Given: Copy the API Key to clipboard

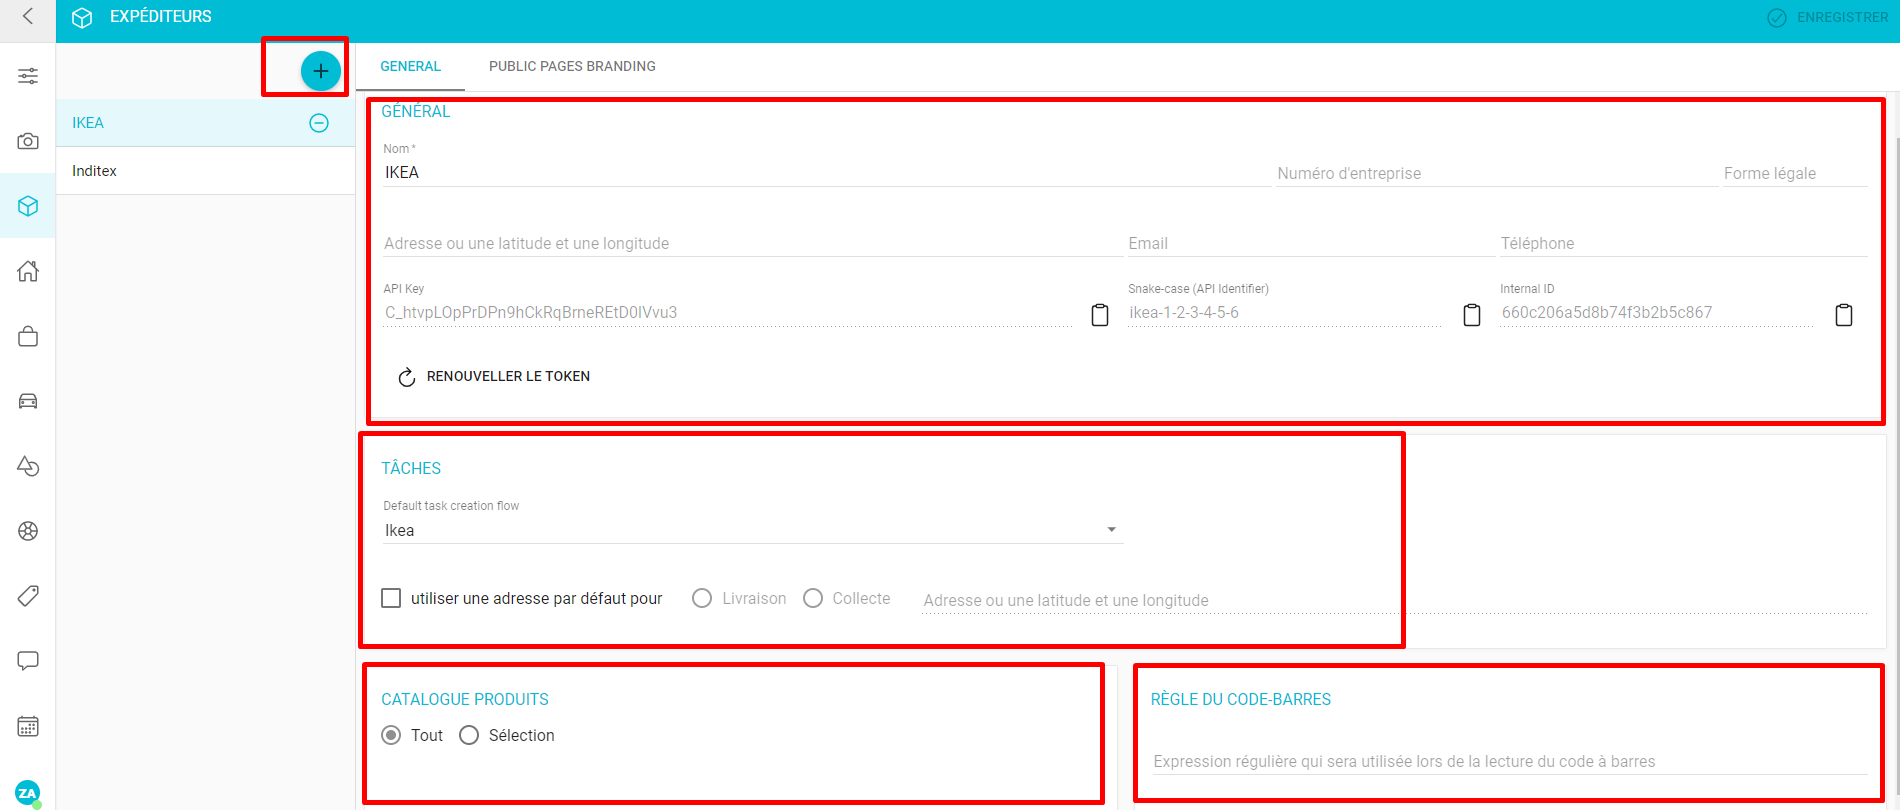Looking at the screenshot, I should 1100,315.
